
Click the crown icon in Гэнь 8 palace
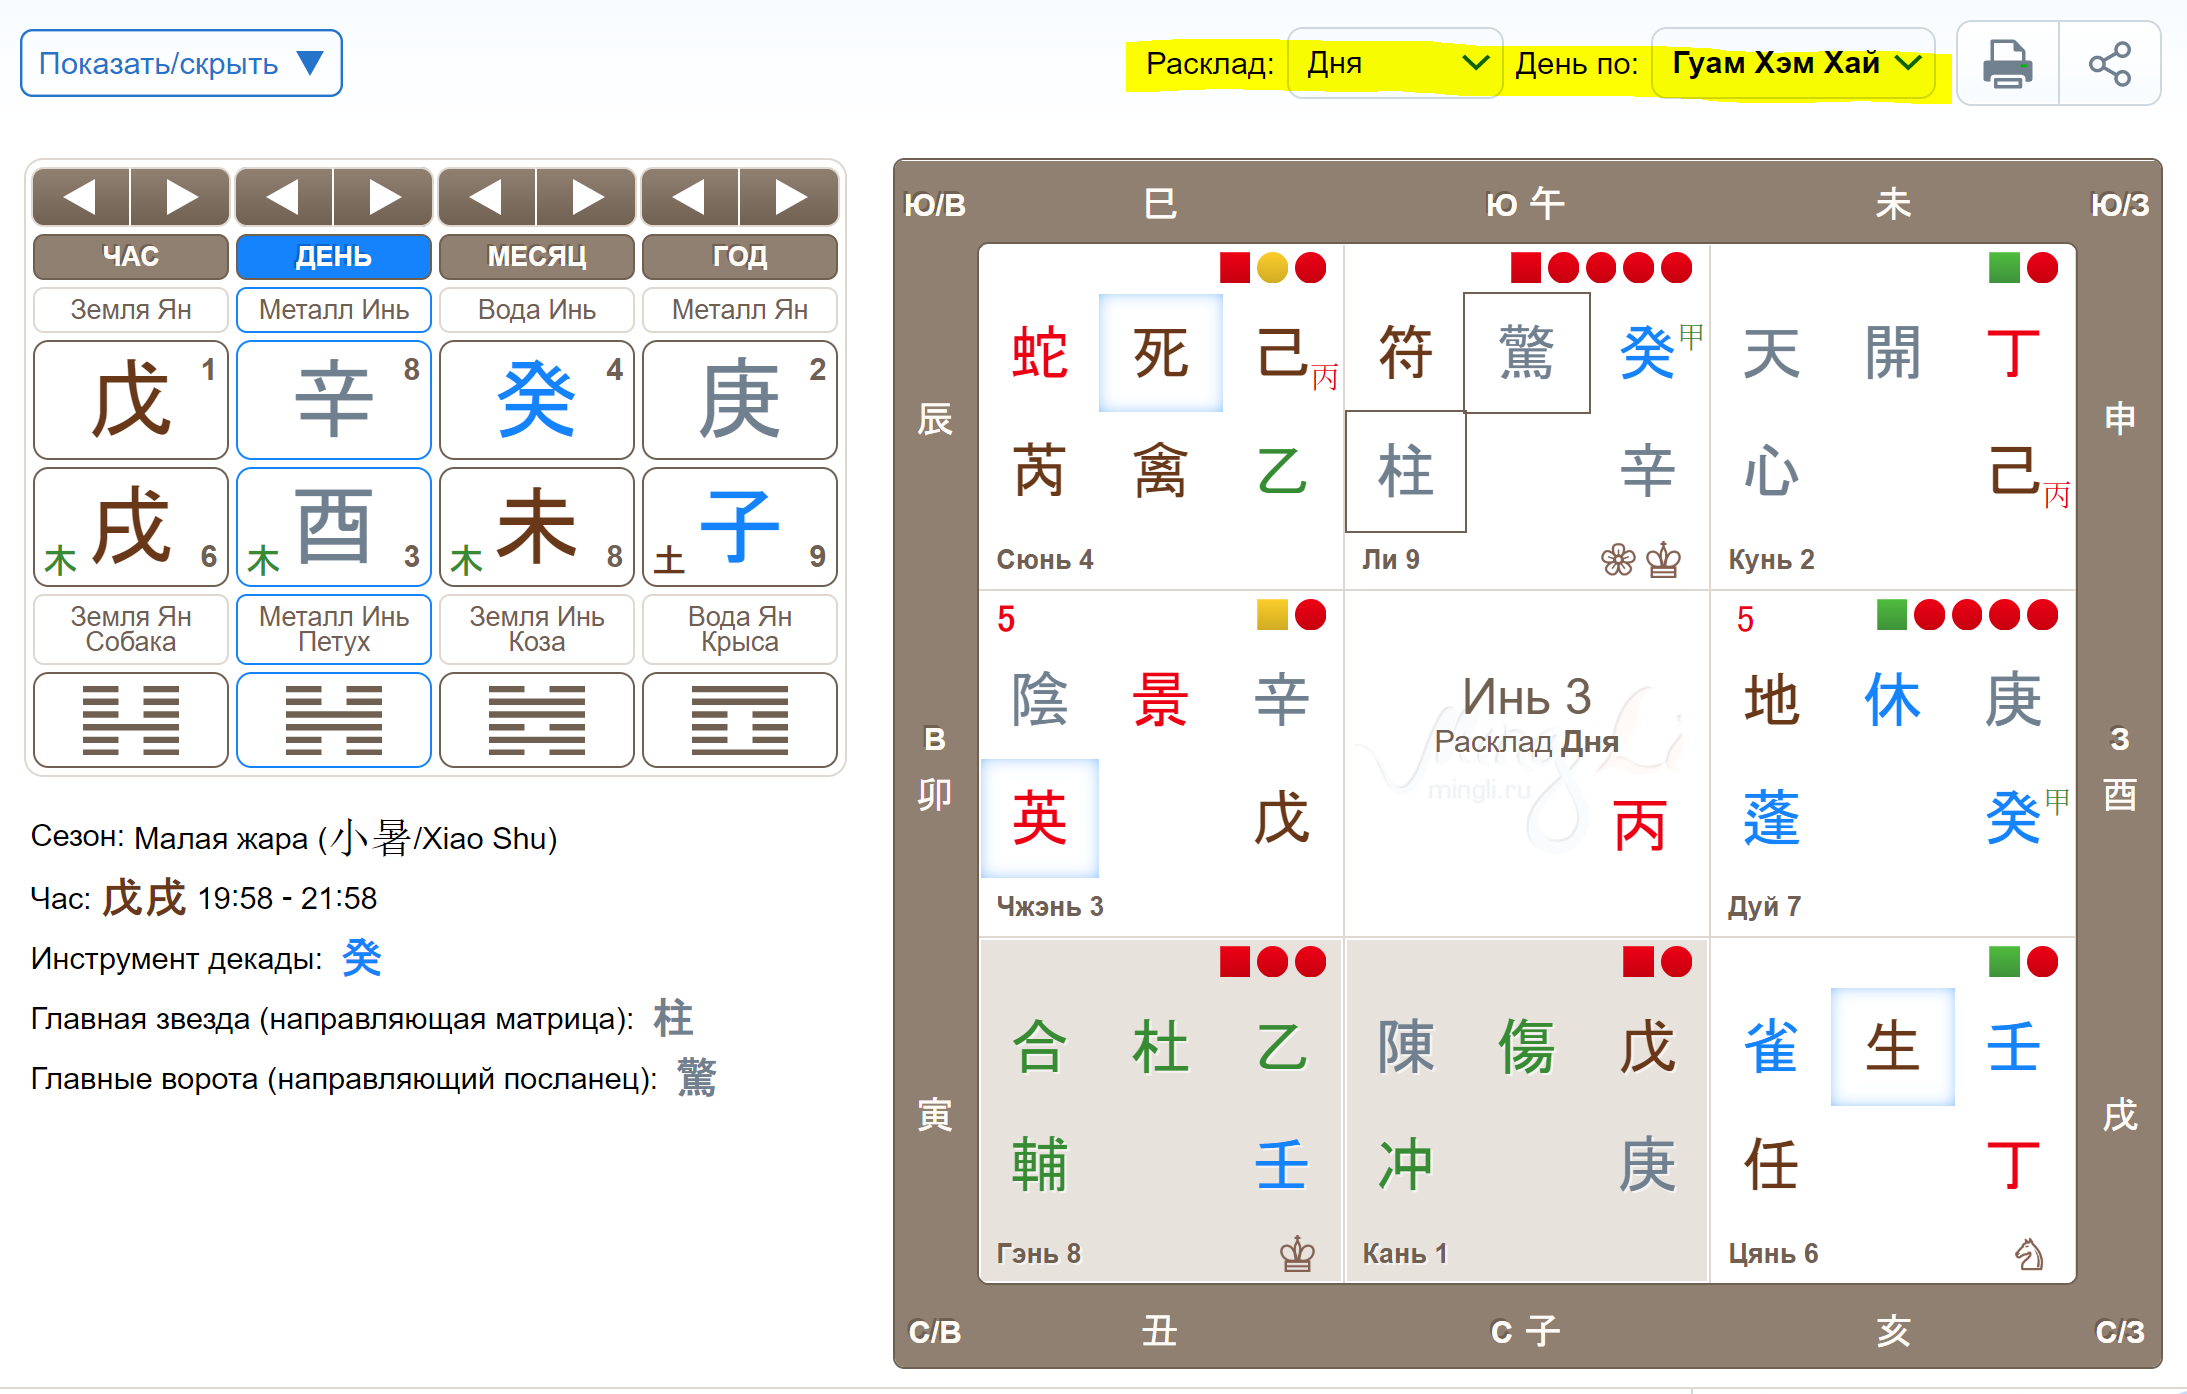pos(1297,1253)
